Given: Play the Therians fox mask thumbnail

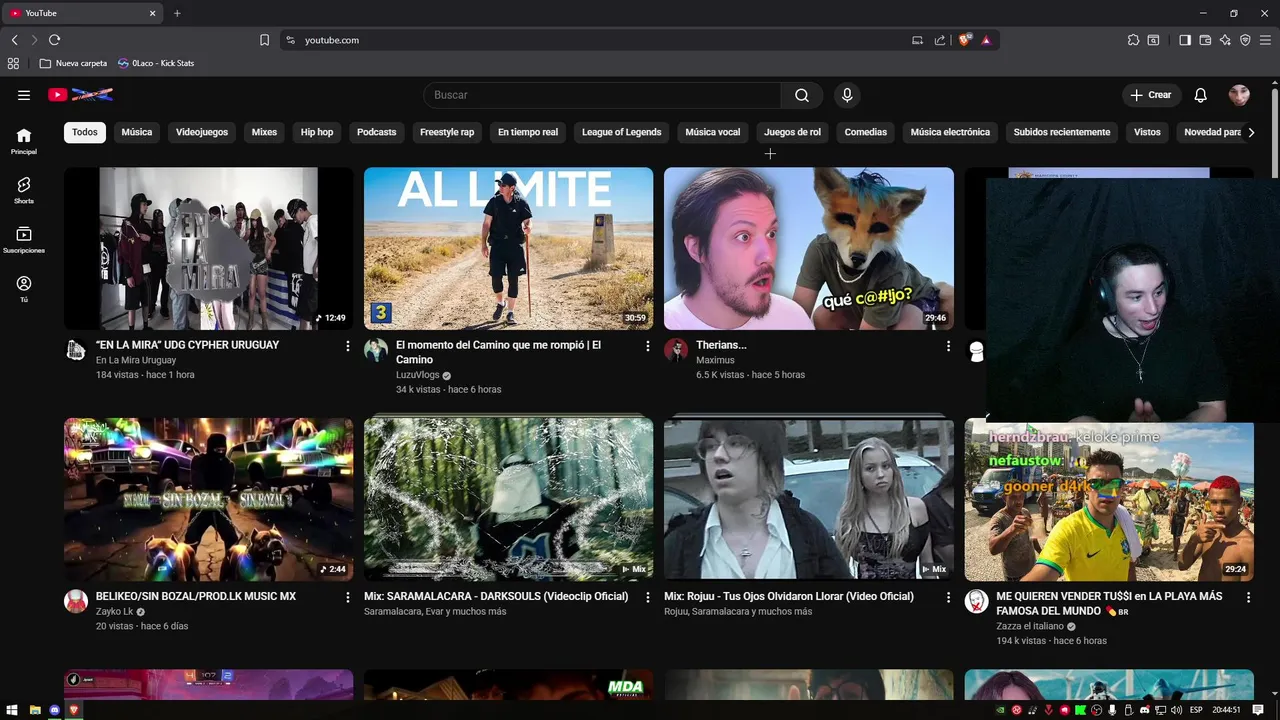Looking at the screenshot, I should [x=809, y=248].
